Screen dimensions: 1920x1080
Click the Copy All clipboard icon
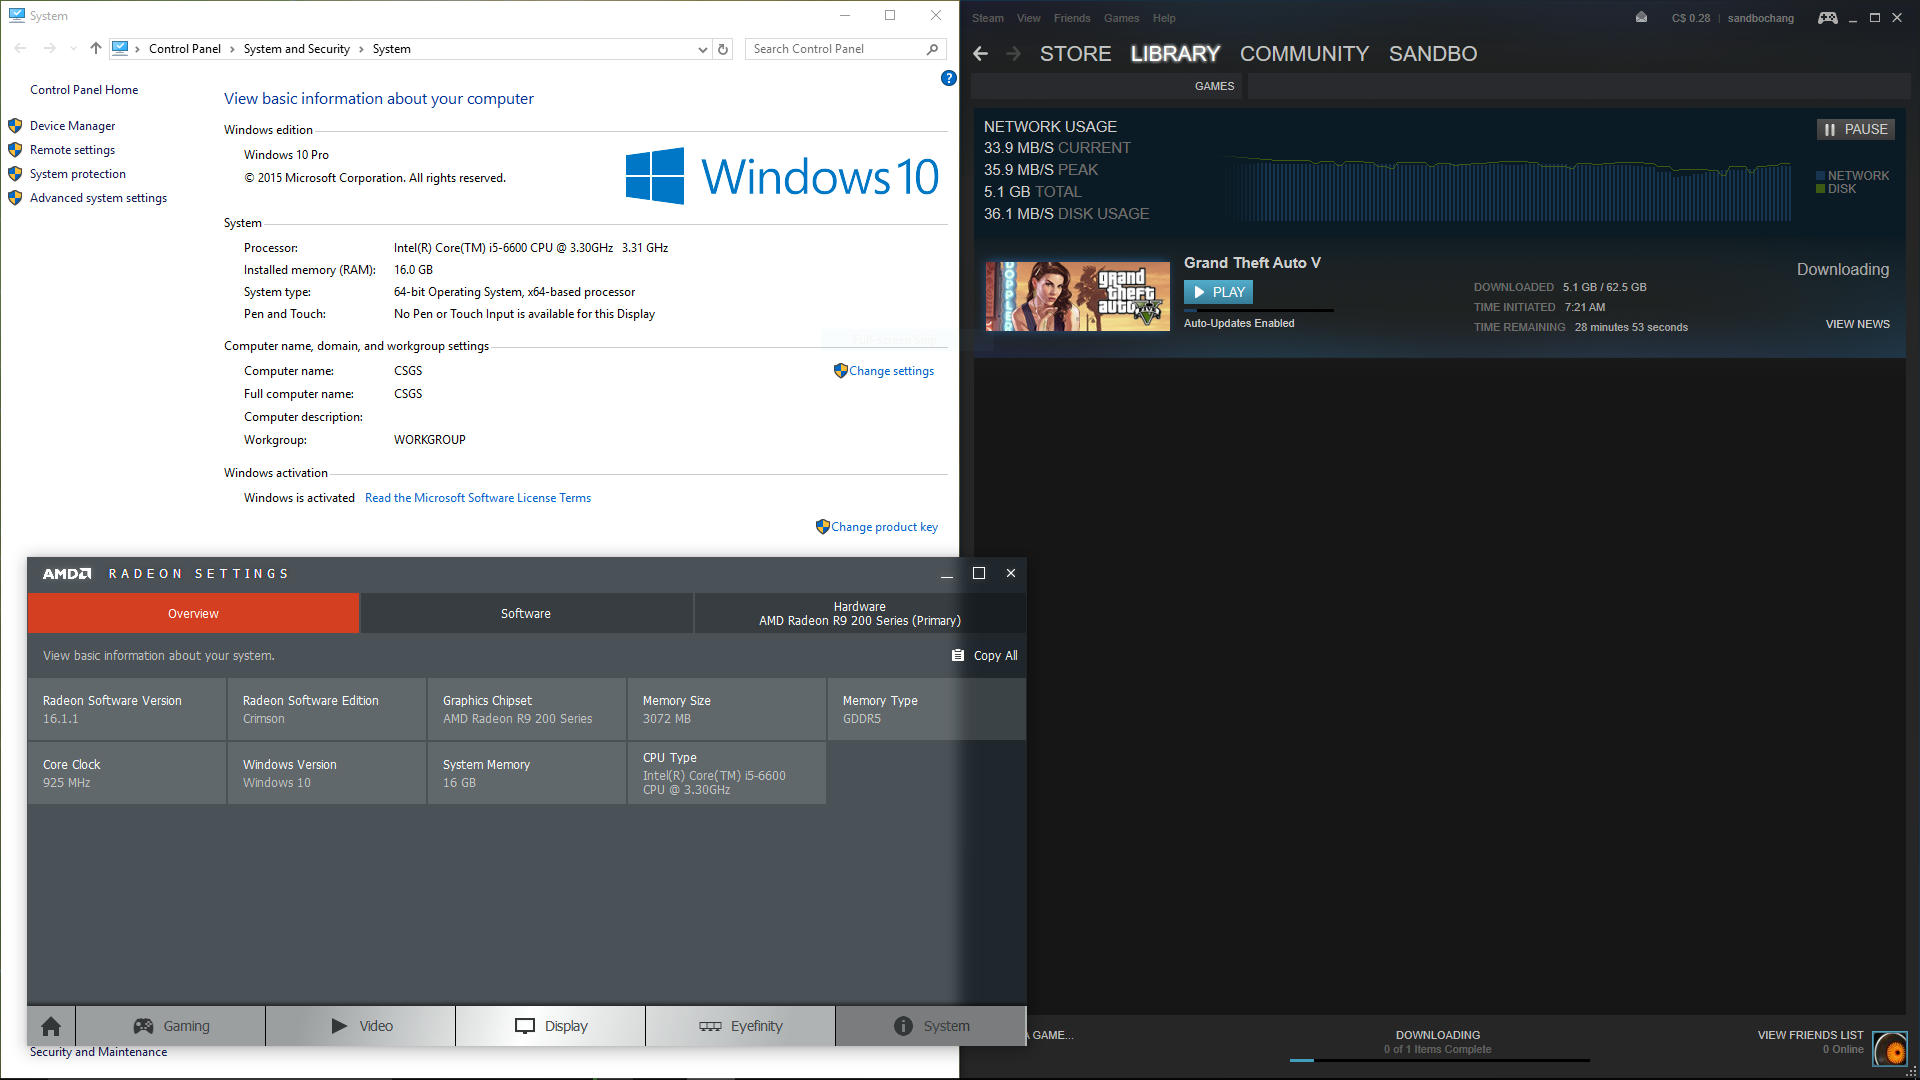pyautogui.click(x=958, y=656)
